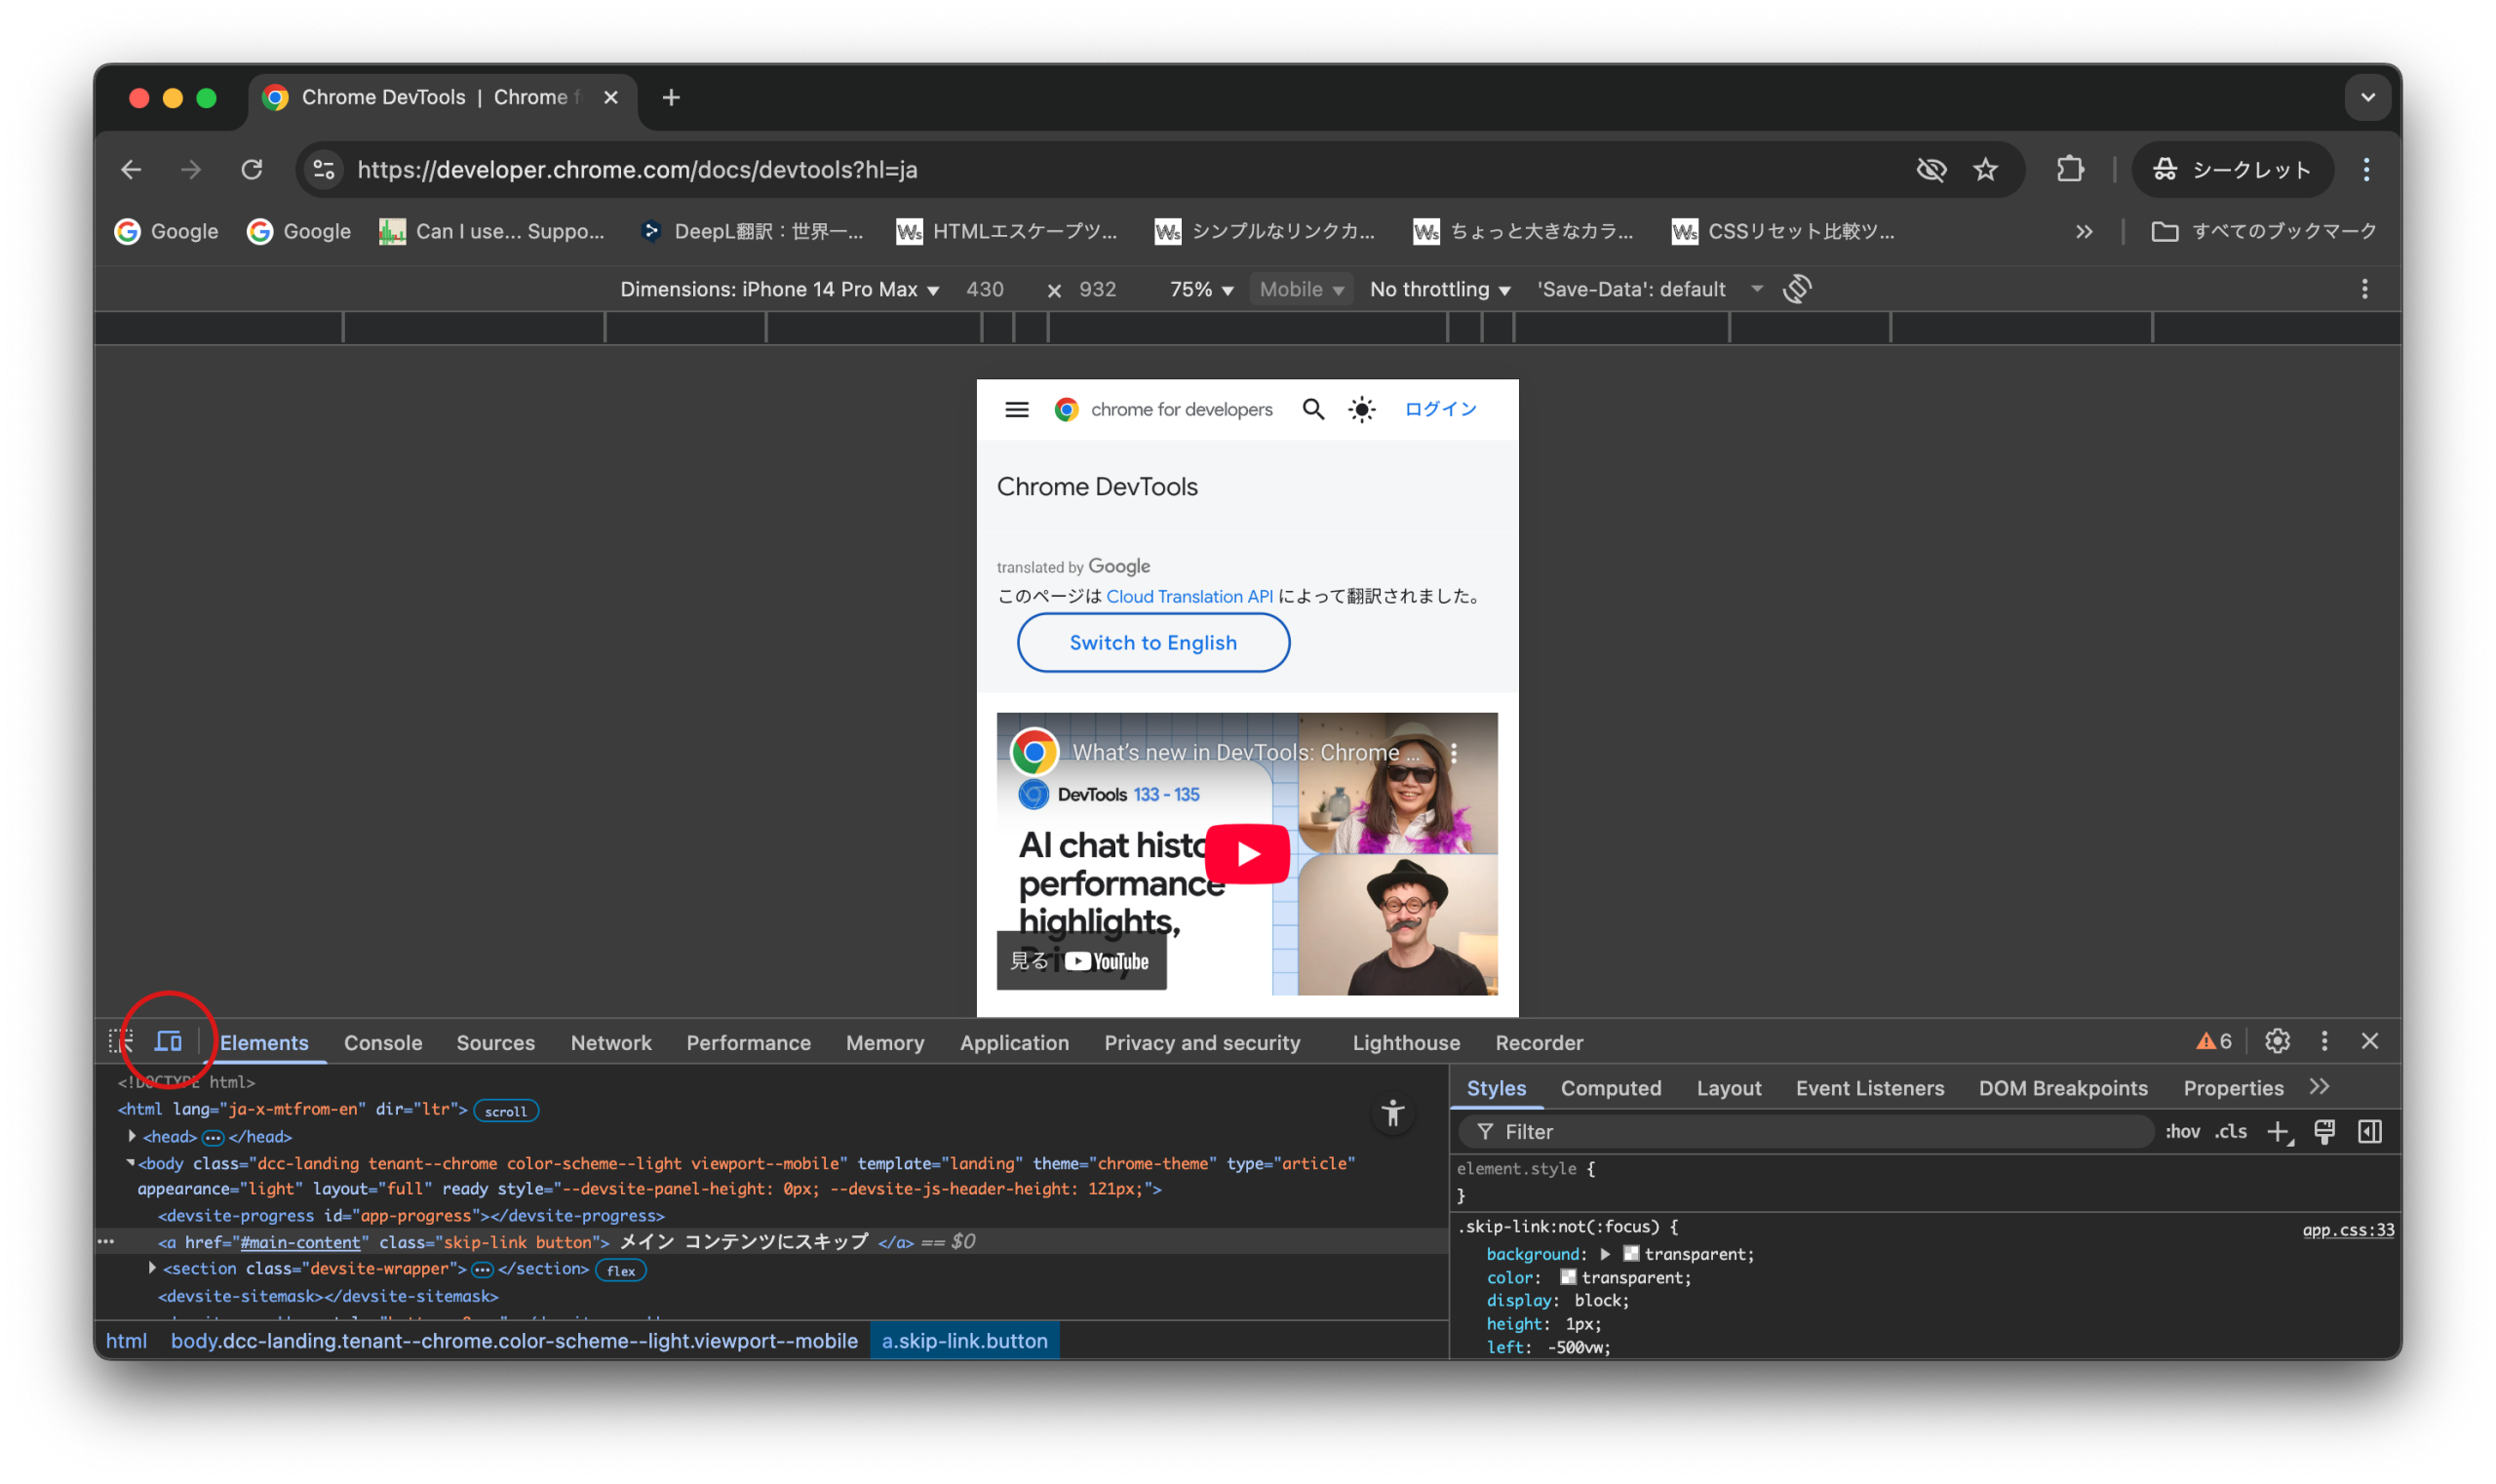Switch to the Network tab

click(610, 1042)
